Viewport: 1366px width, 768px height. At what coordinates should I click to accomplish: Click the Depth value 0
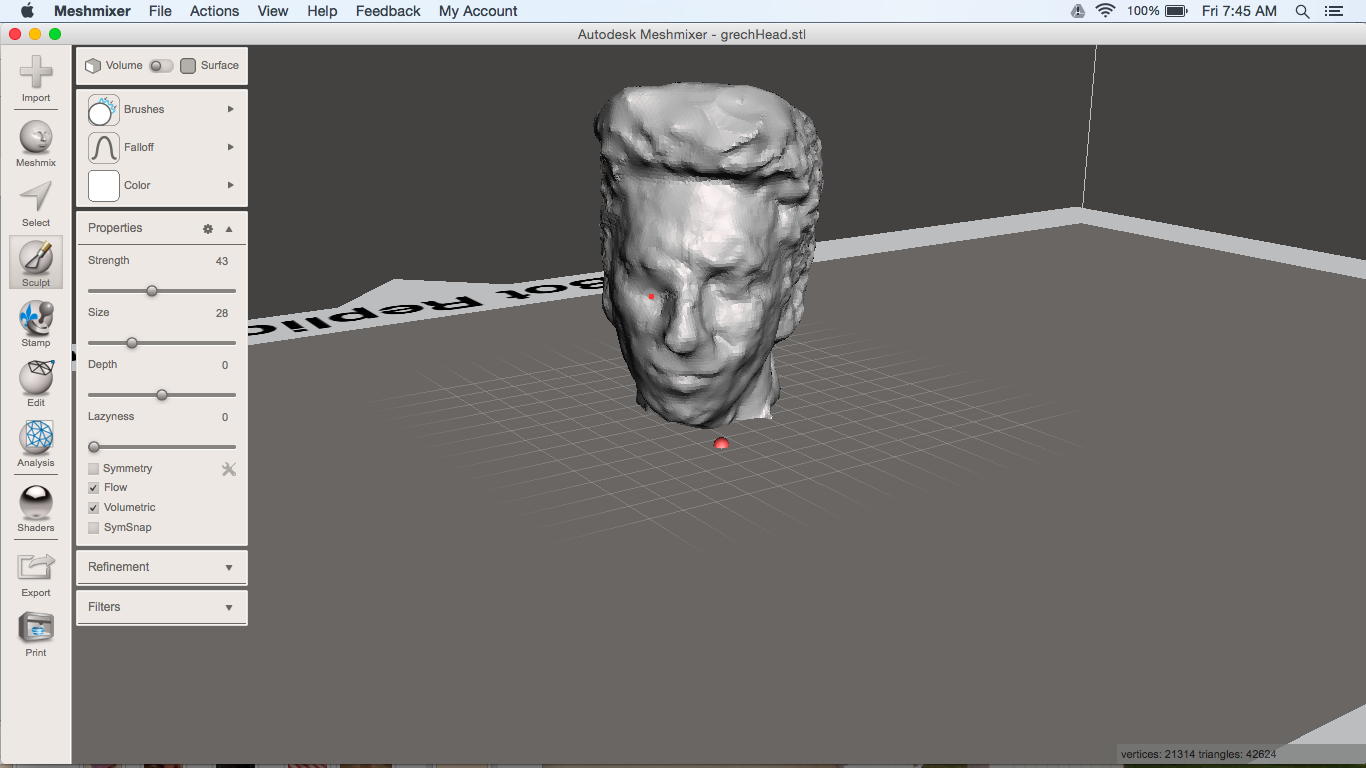pyautogui.click(x=225, y=366)
